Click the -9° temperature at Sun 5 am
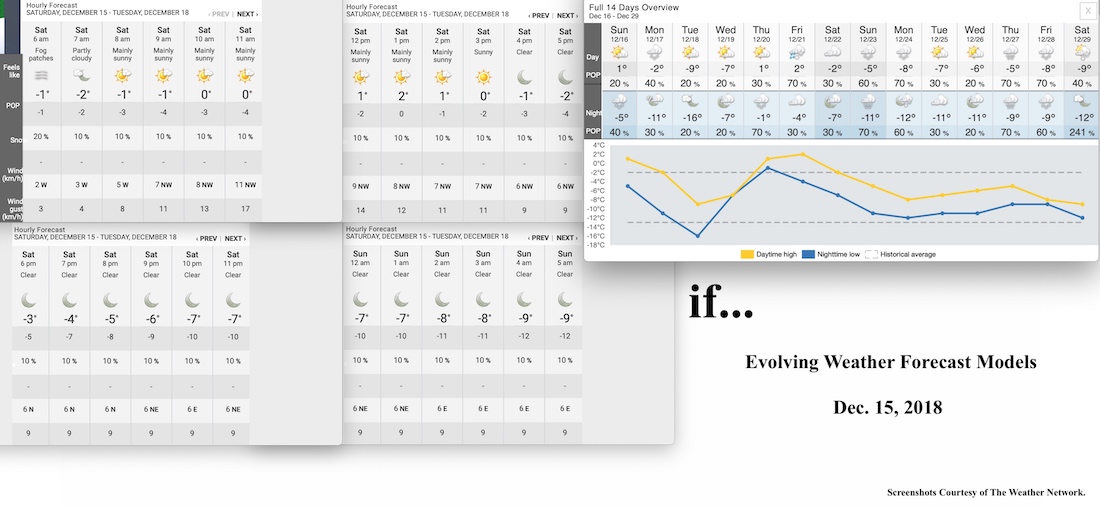1100x508 pixels. point(565,319)
